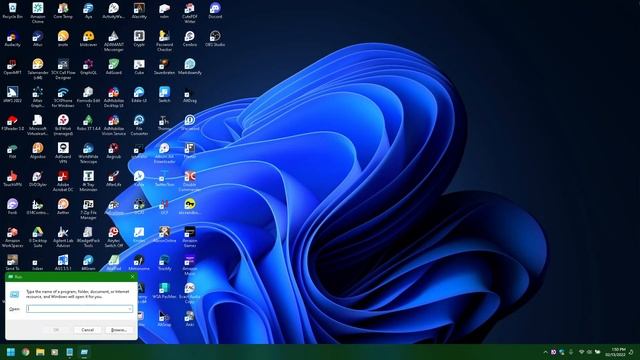Show hidden system tray icons

(545, 352)
